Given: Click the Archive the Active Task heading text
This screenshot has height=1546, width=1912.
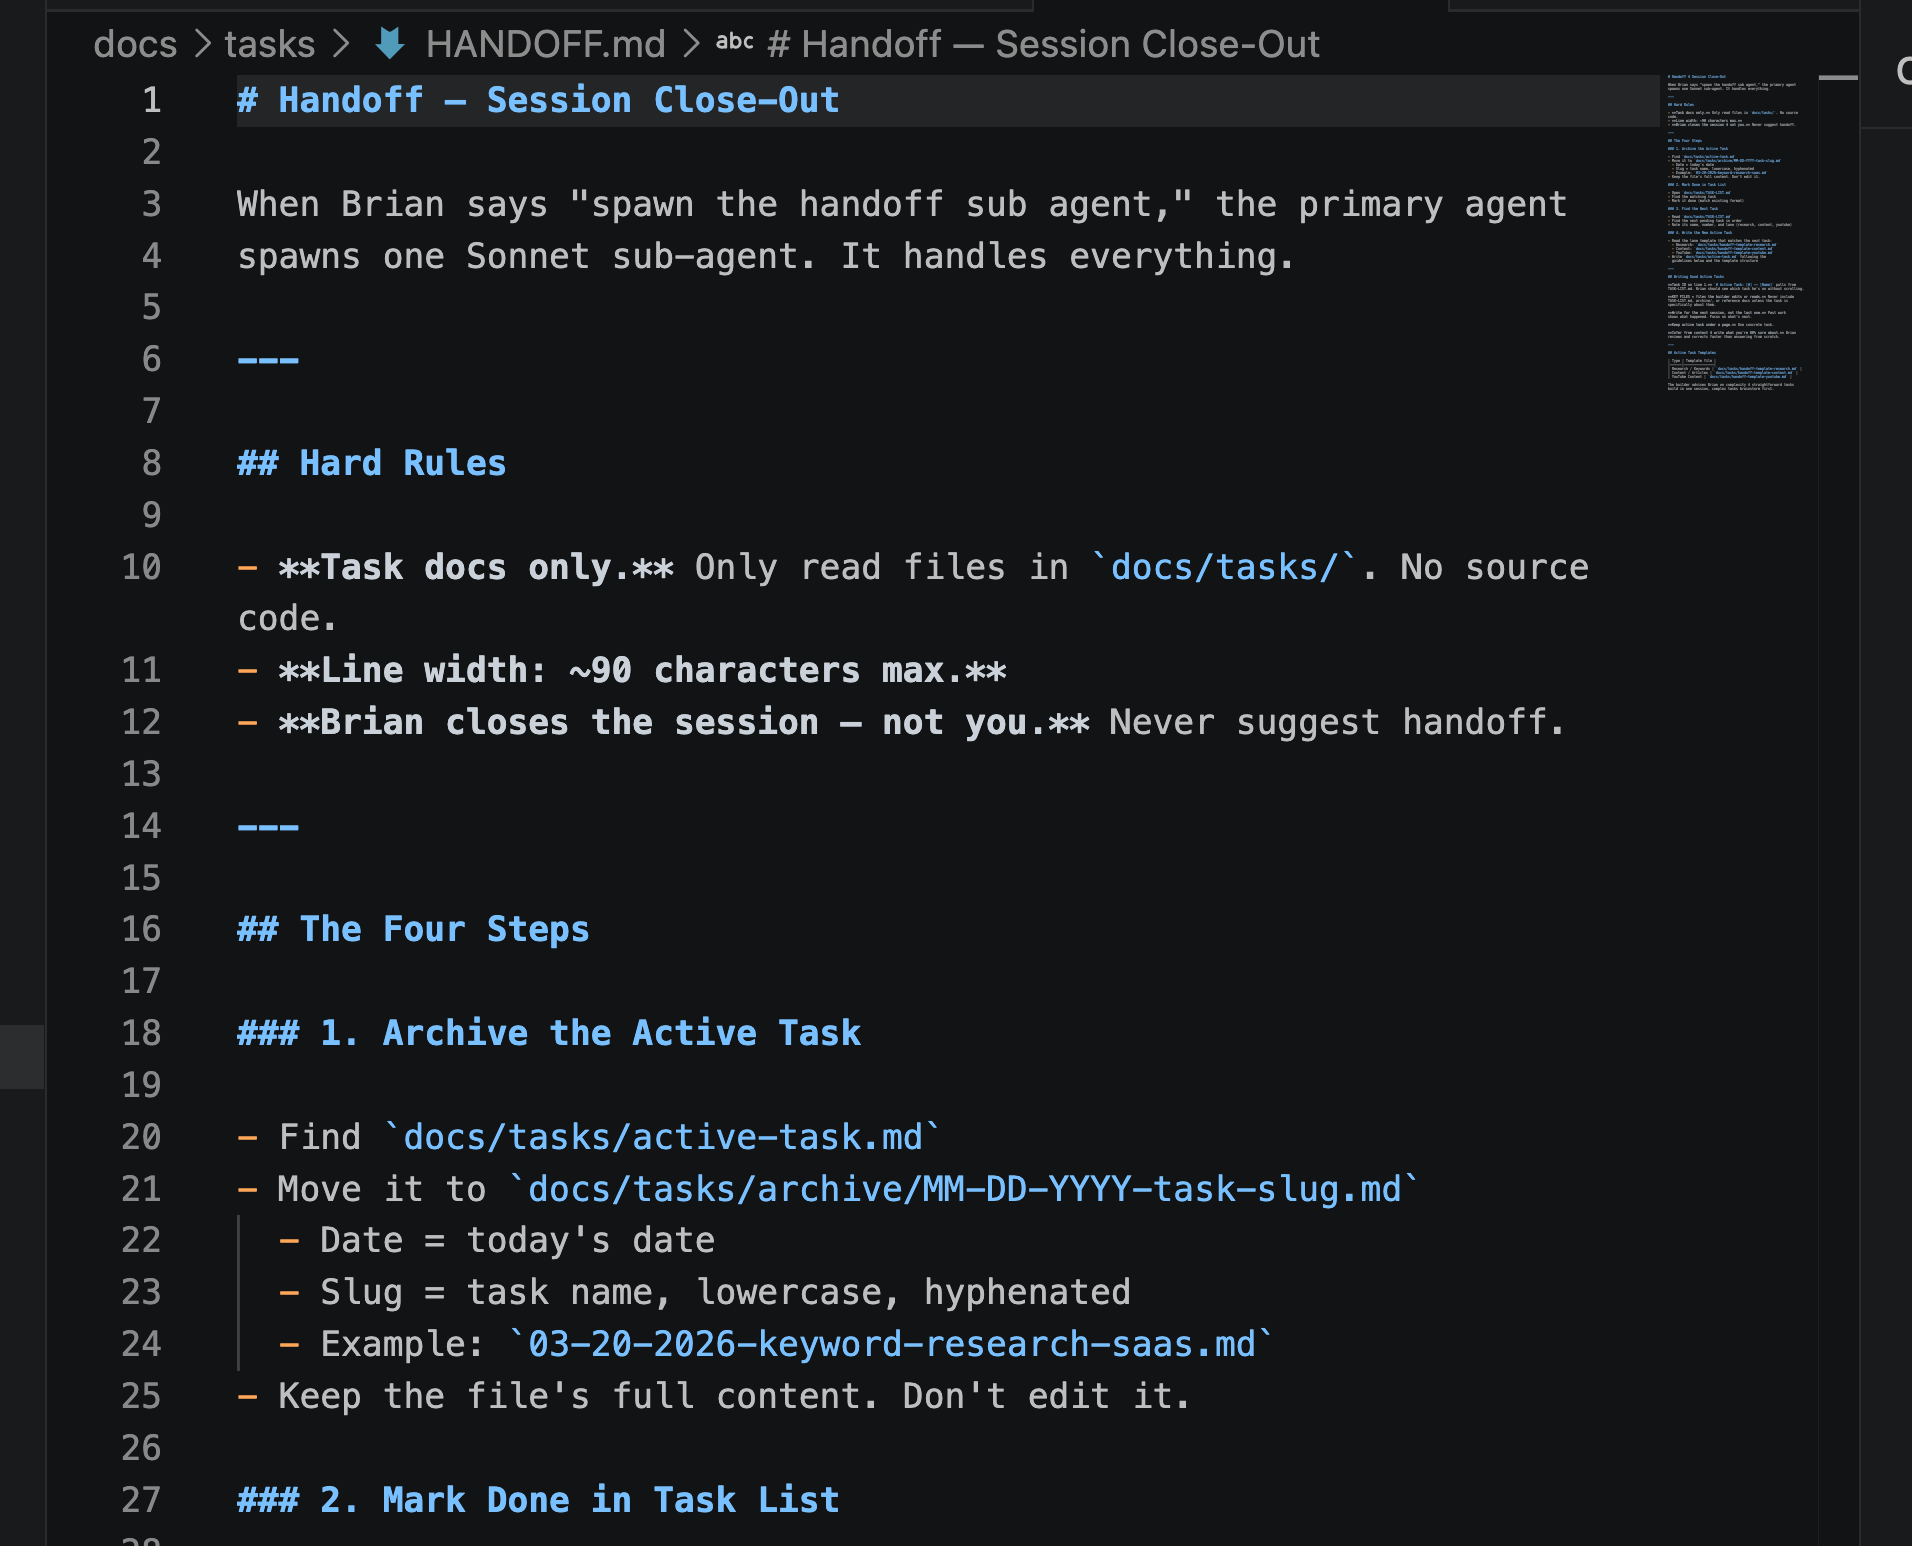Looking at the screenshot, I should click(x=620, y=1033).
